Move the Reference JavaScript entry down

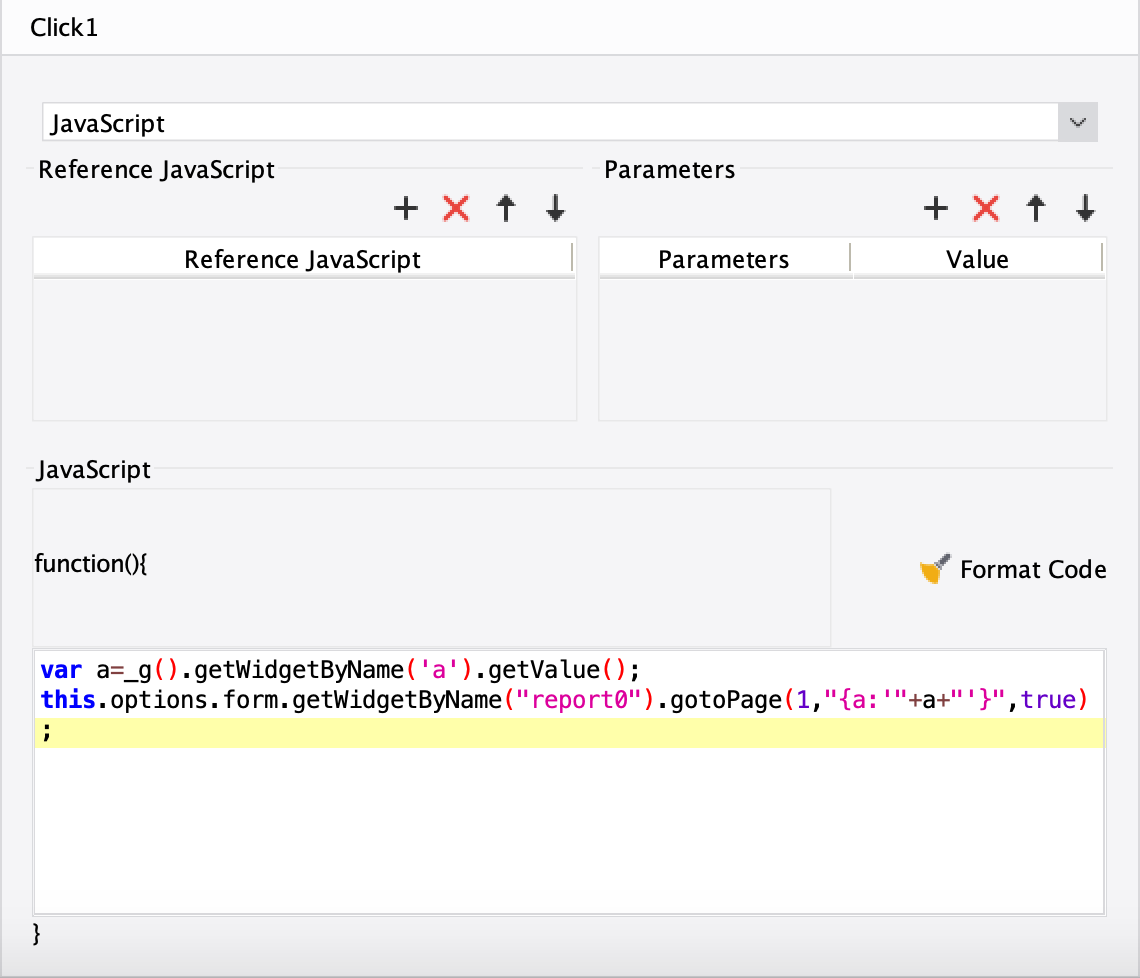(x=554, y=209)
